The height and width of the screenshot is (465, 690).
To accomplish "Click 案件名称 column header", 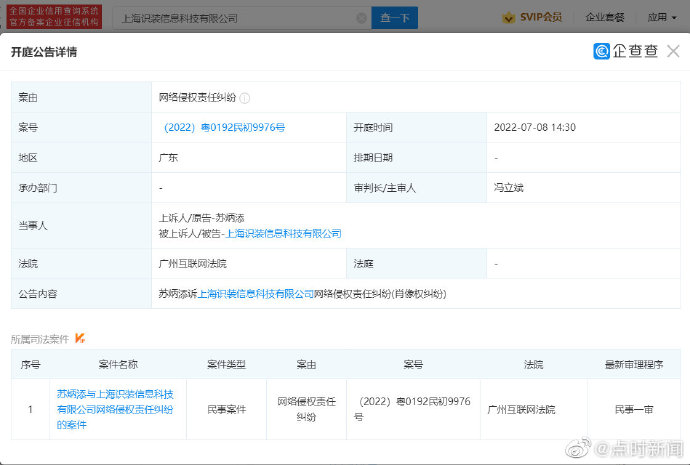I will pos(118,364).
